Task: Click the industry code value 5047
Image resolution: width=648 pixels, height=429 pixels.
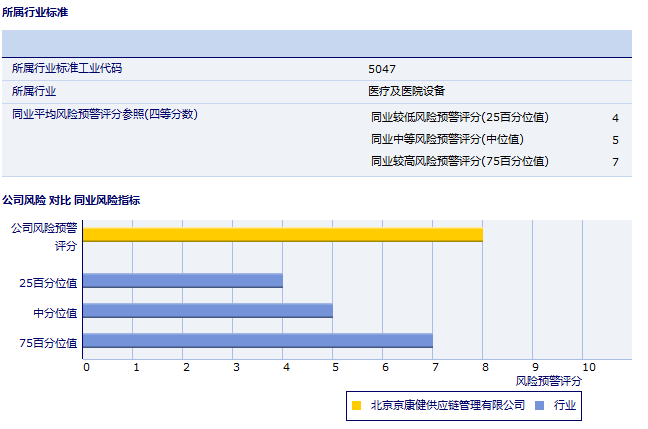Action: (382, 69)
